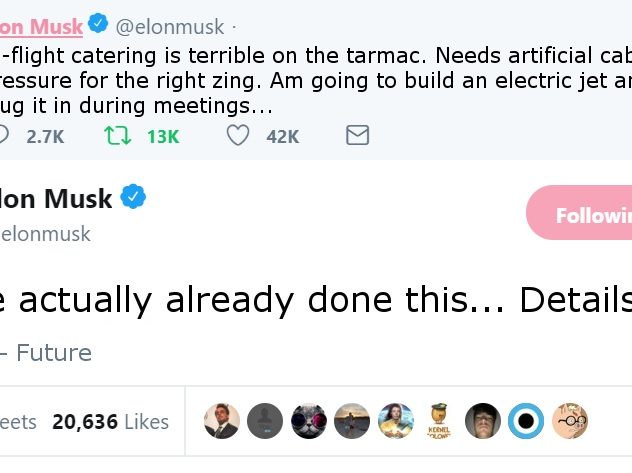Click the Future source label
Image resolution: width=632 pixels, height=473 pixels.
[54, 353]
